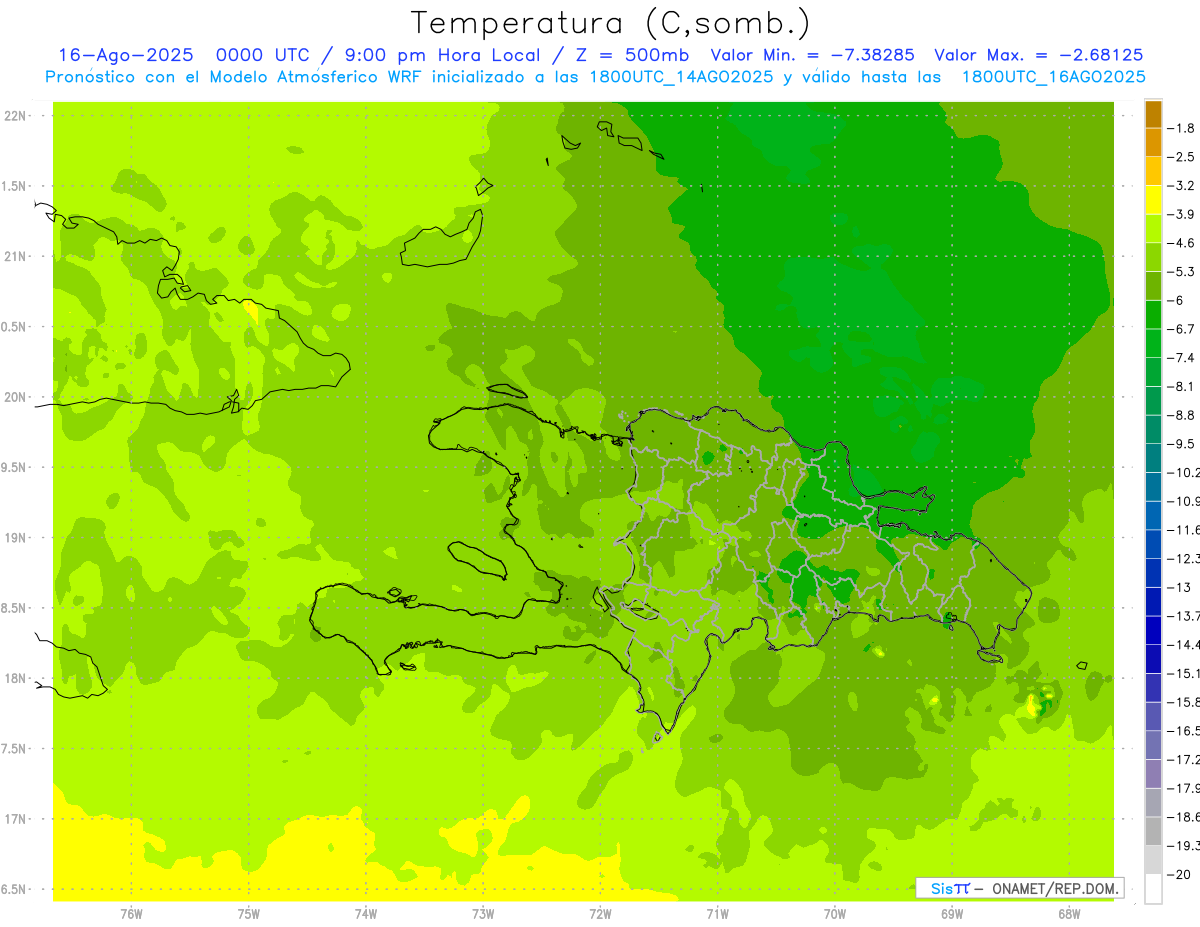The height and width of the screenshot is (927, 1200).
Task: Click the '75W' longitude axis label
Action: (x=249, y=914)
